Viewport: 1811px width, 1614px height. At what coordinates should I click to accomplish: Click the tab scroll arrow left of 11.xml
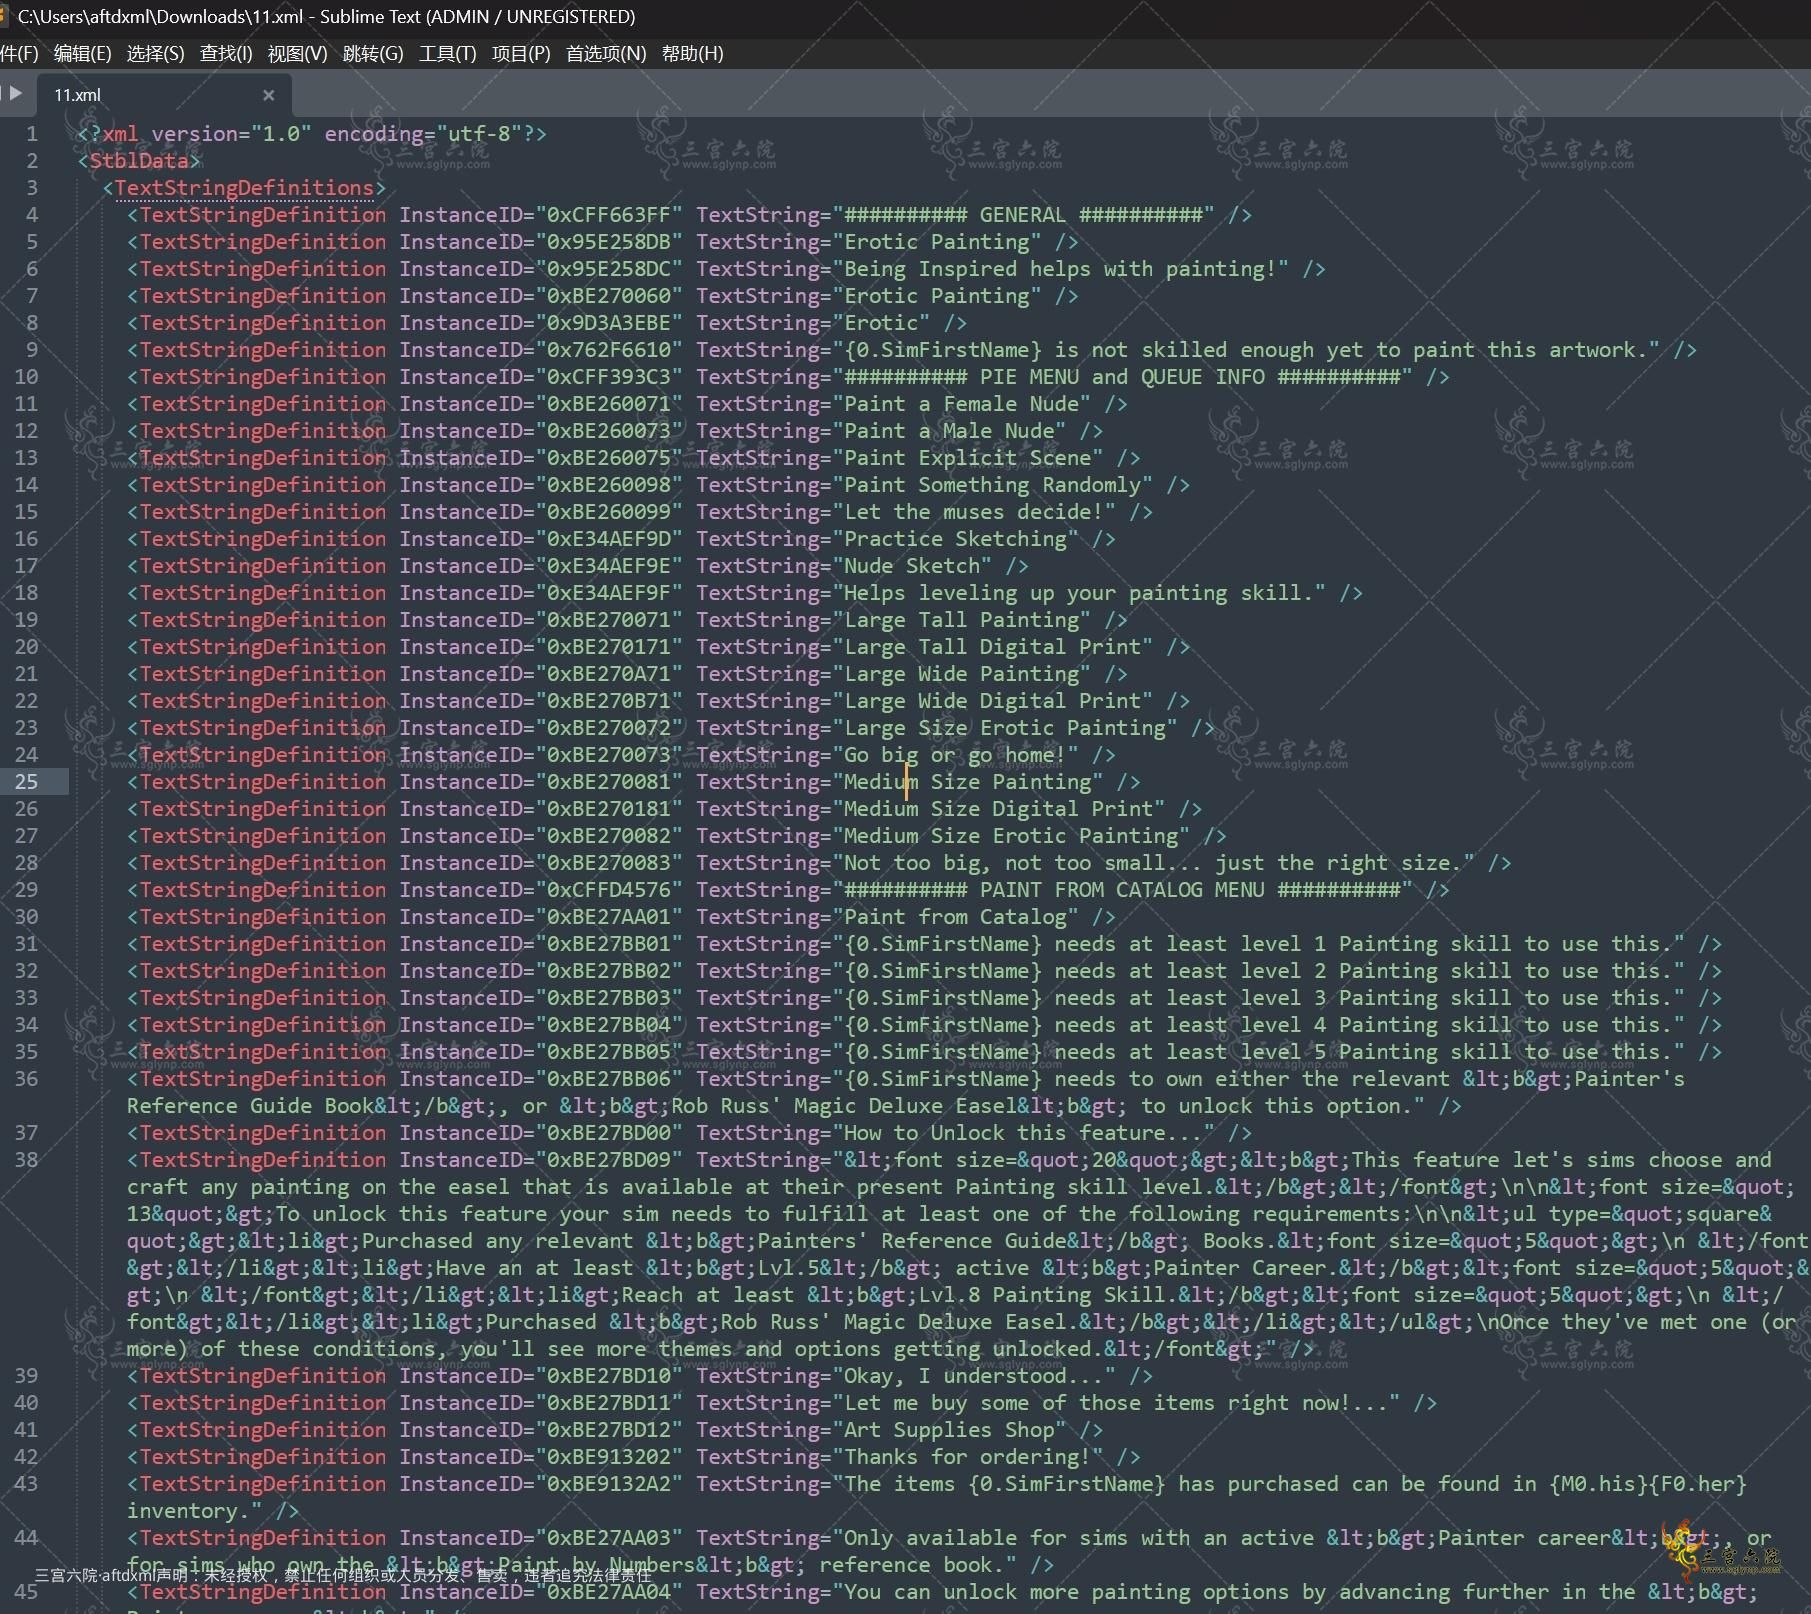pyautogui.click(x=15, y=94)
